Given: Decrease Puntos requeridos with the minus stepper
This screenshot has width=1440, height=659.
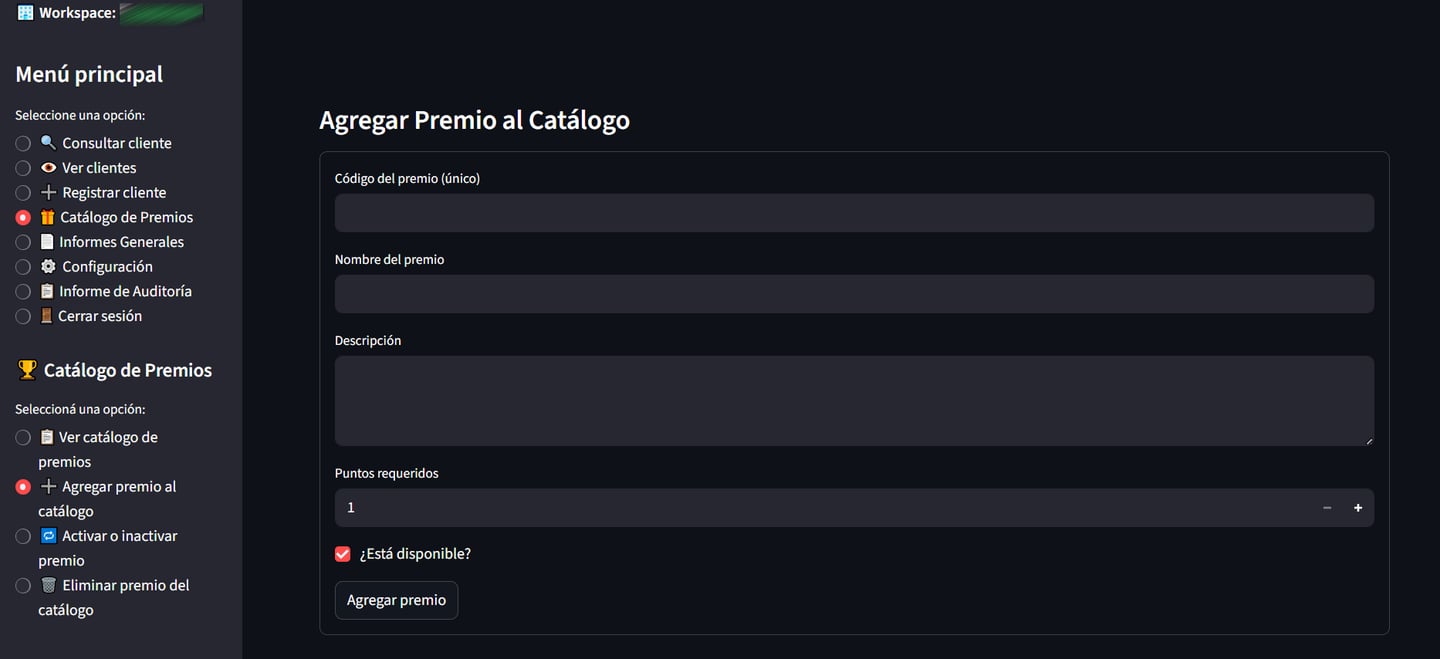Looking at the screenshot, I should point(1327,508).
